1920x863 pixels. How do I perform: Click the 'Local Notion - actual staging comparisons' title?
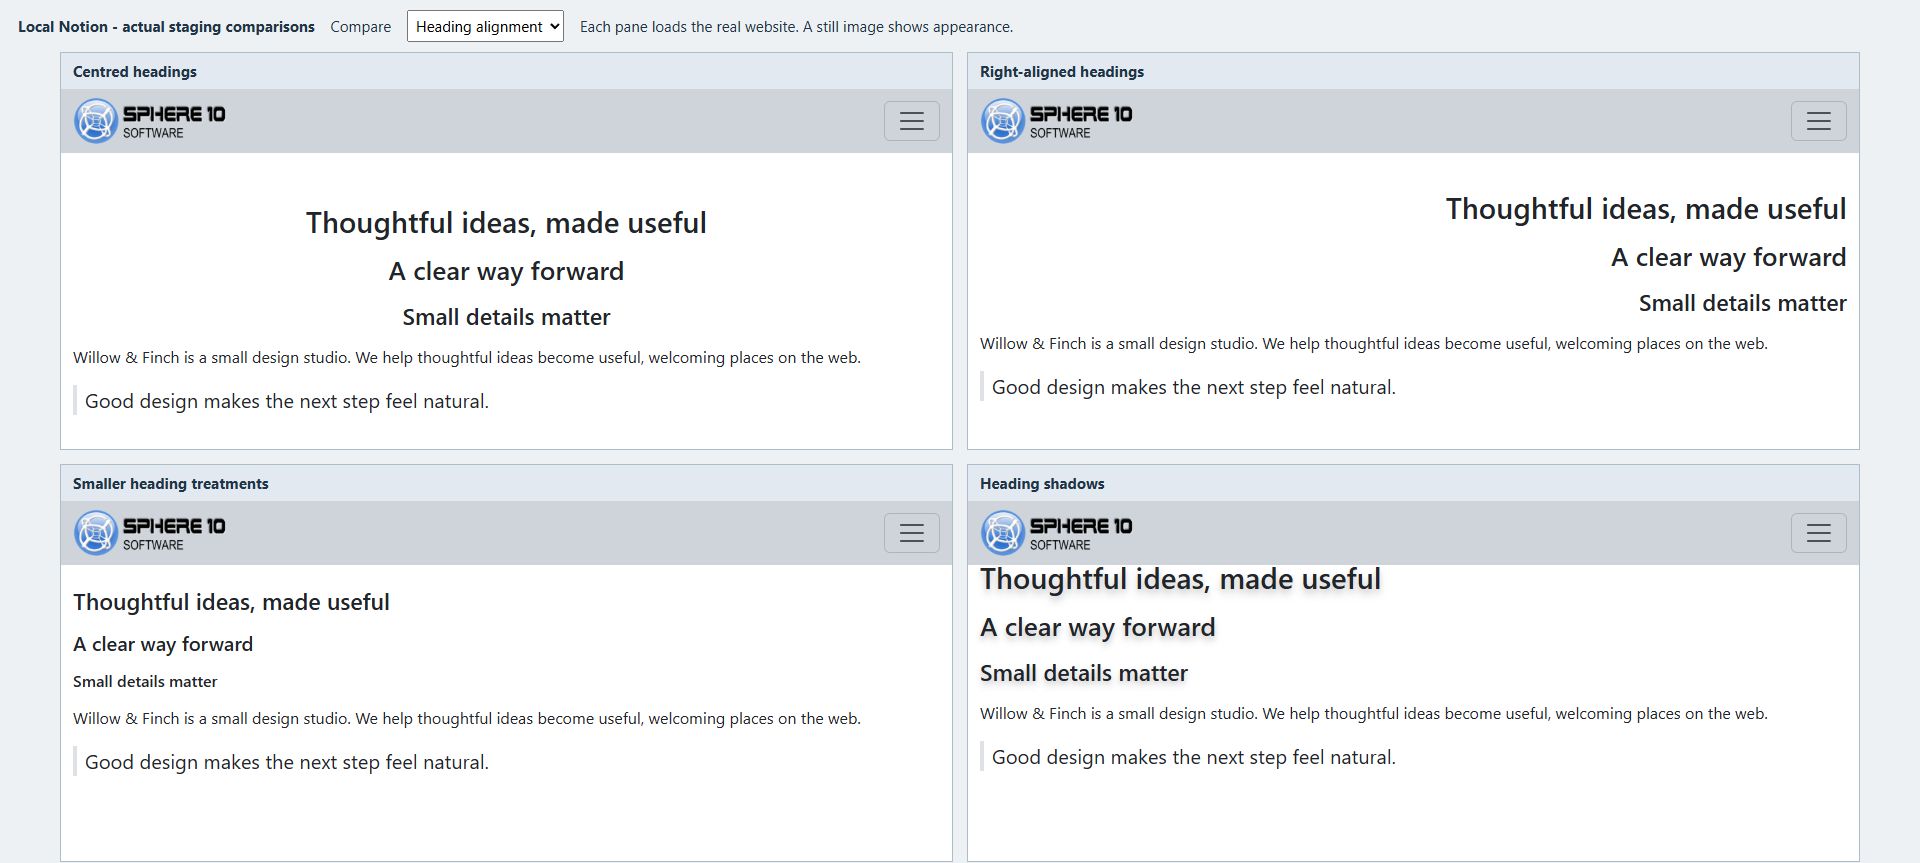click(166, 27)
